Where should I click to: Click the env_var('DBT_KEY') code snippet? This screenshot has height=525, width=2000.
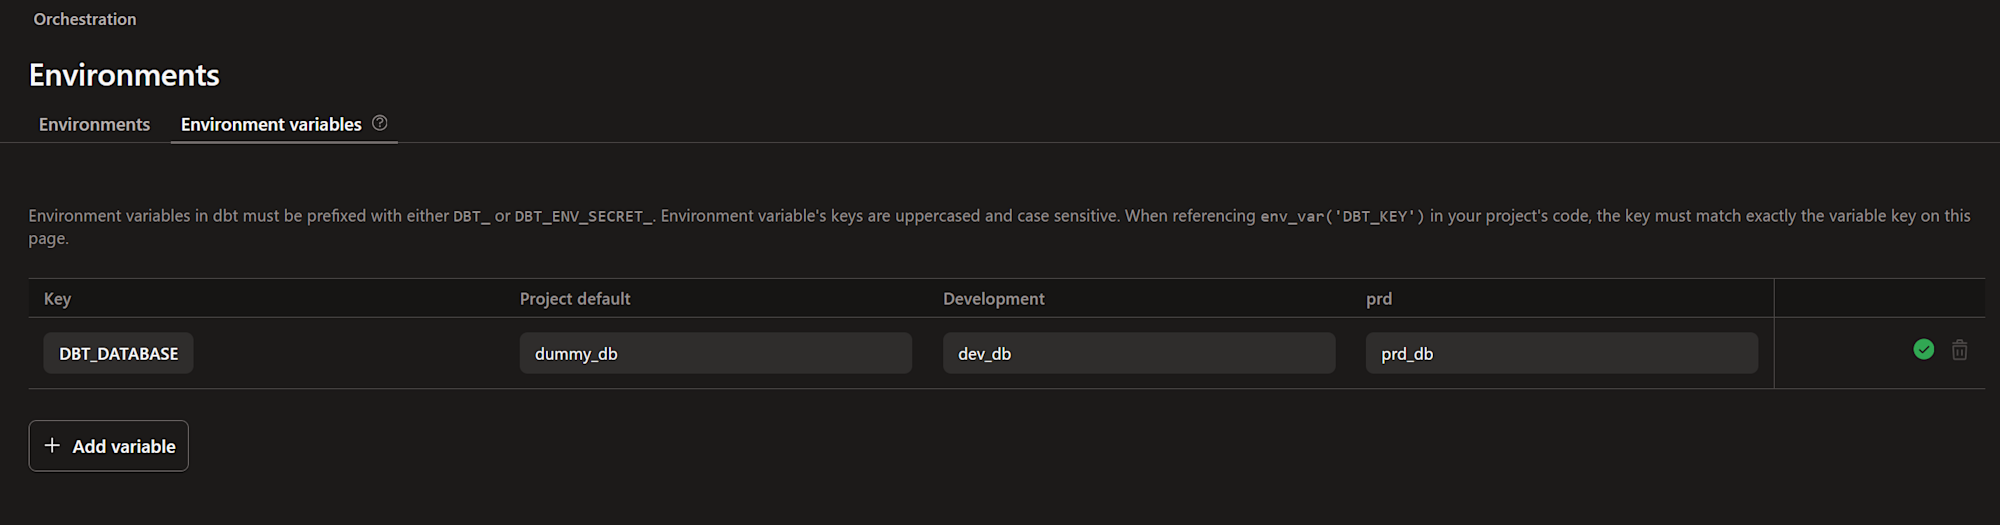pos(1342,216)
